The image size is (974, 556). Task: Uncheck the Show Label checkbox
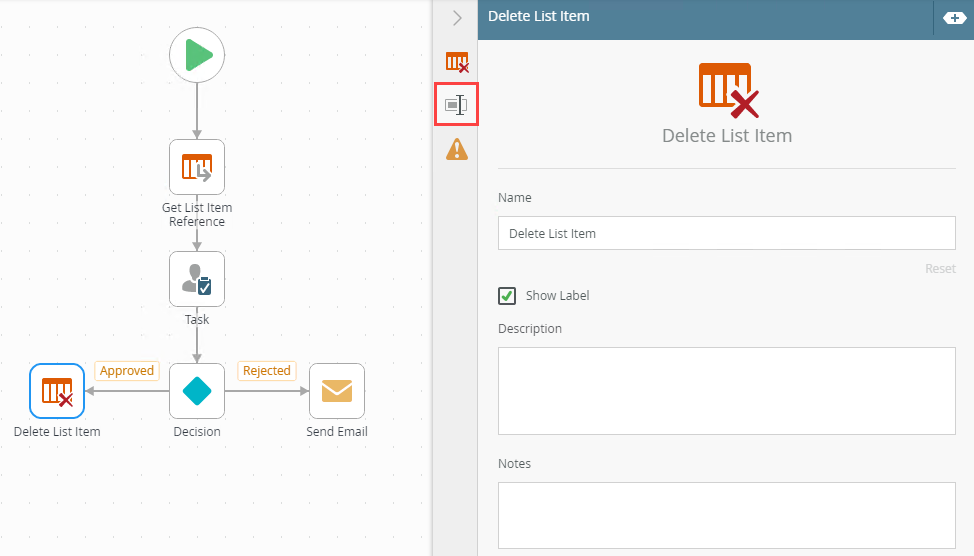point(508,296)
